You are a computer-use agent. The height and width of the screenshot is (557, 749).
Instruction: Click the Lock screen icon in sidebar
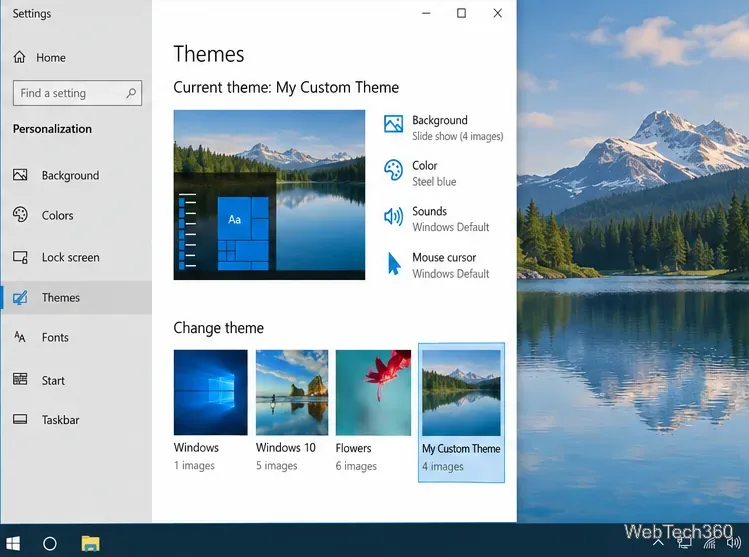(20, 257)
